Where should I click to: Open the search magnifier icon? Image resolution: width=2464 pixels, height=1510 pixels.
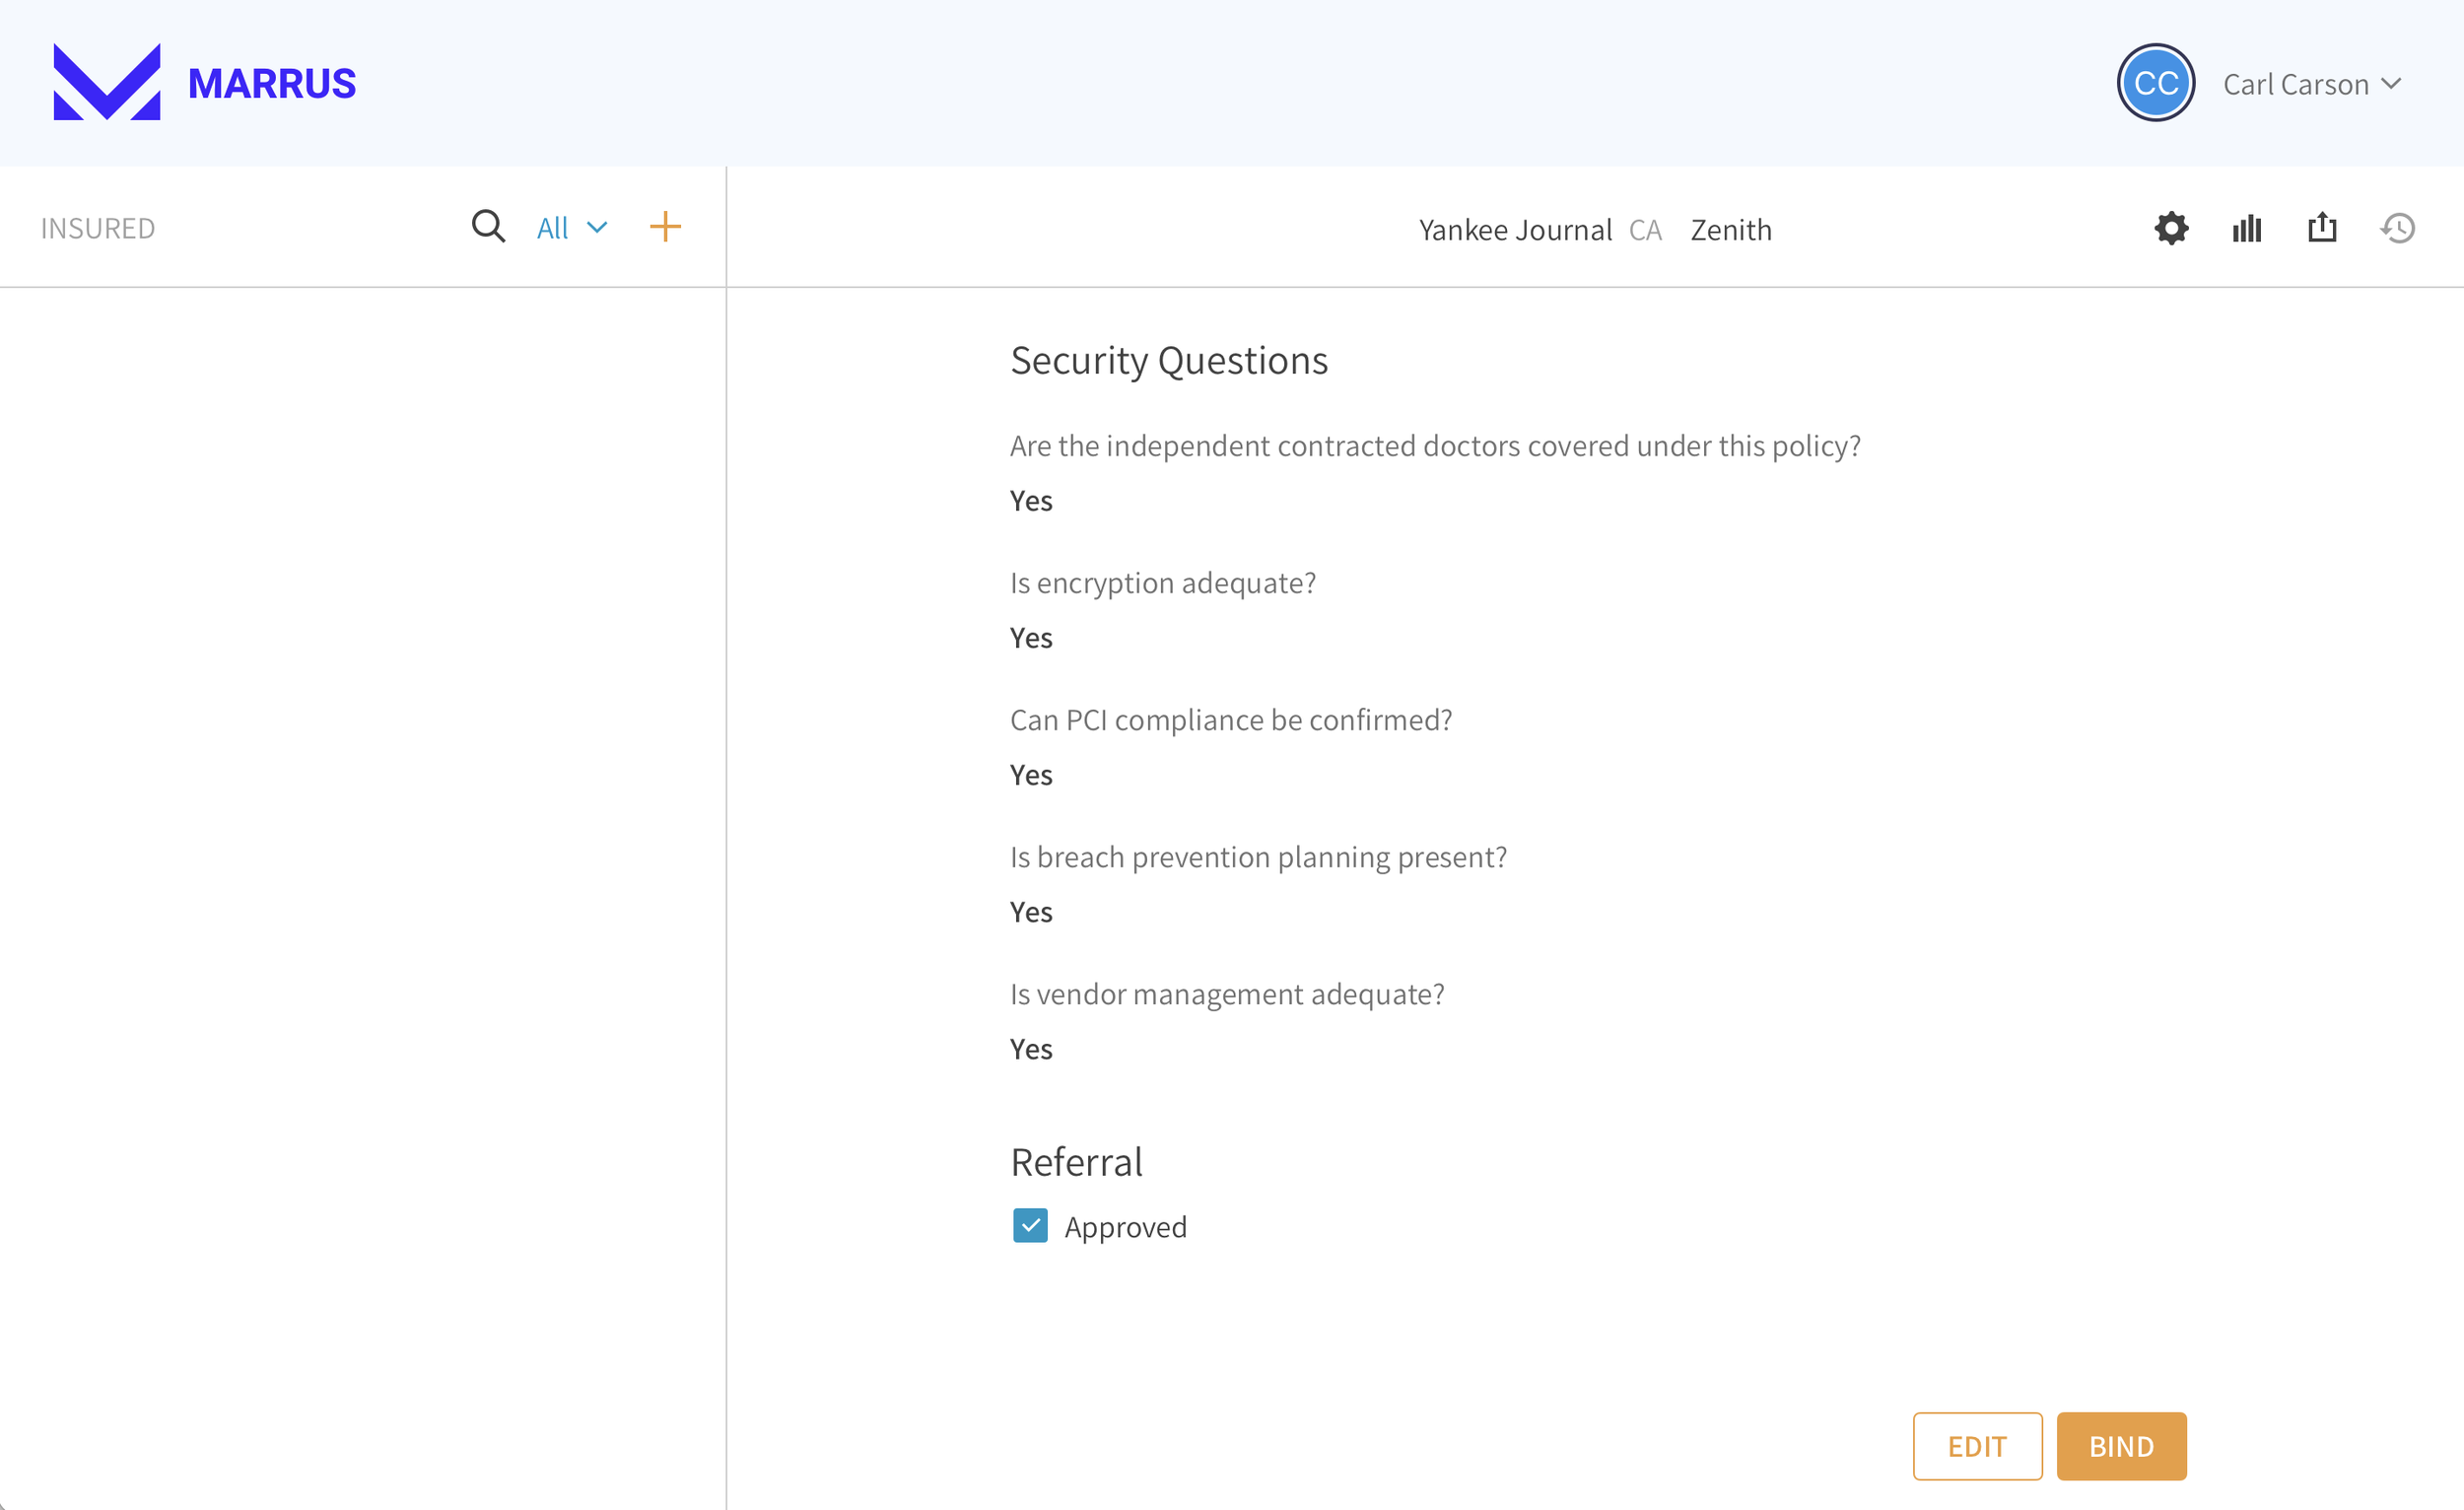pos(488,227)
